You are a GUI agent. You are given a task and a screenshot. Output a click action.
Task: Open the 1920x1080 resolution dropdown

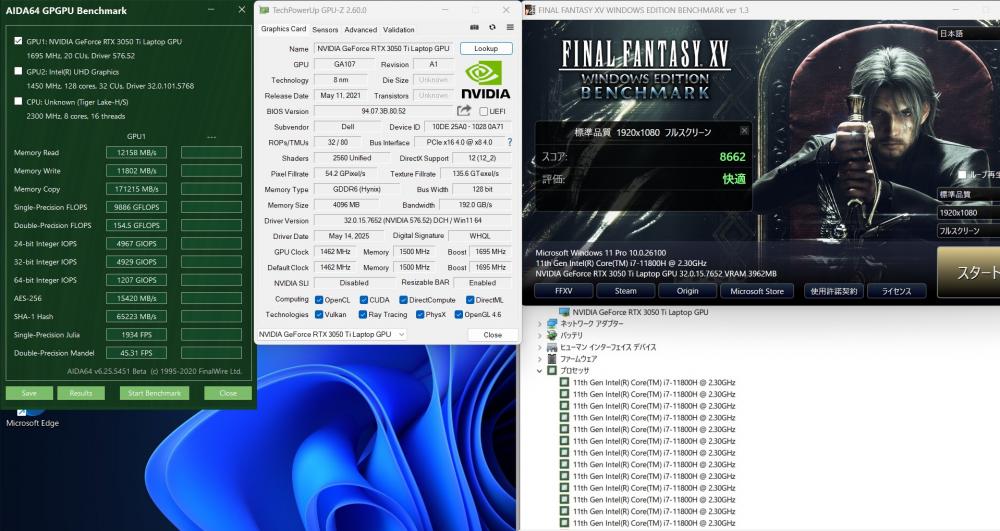(968, 212)
